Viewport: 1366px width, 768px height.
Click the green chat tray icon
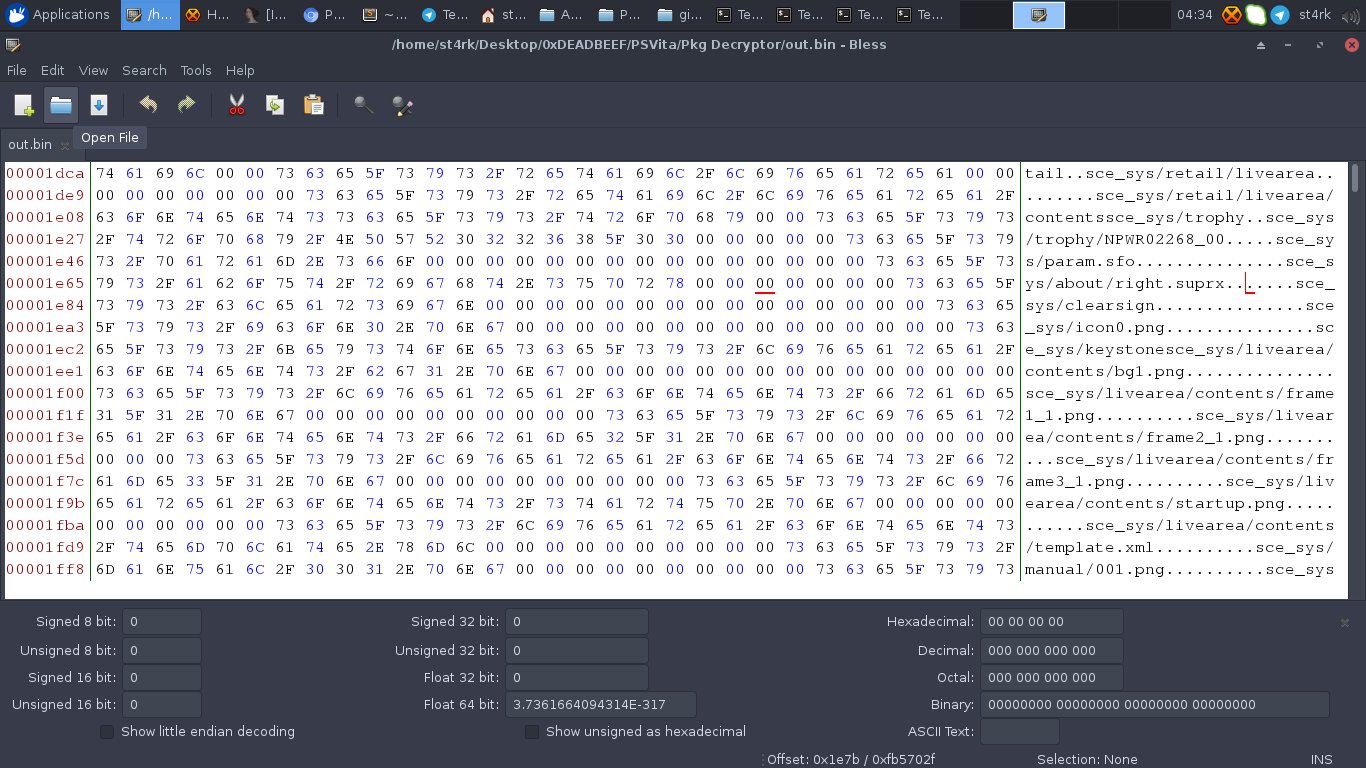click(1256, 15)
